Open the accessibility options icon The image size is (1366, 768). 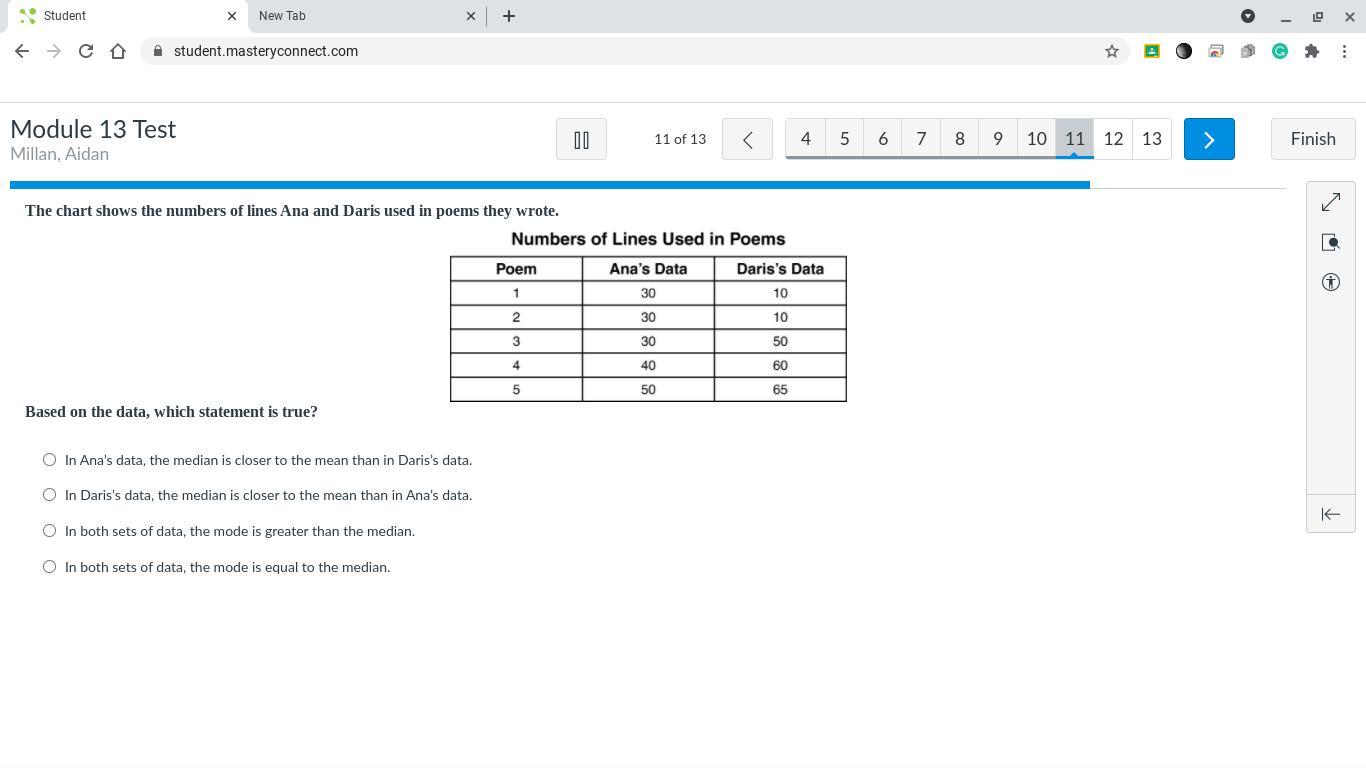click(1330, 282)
